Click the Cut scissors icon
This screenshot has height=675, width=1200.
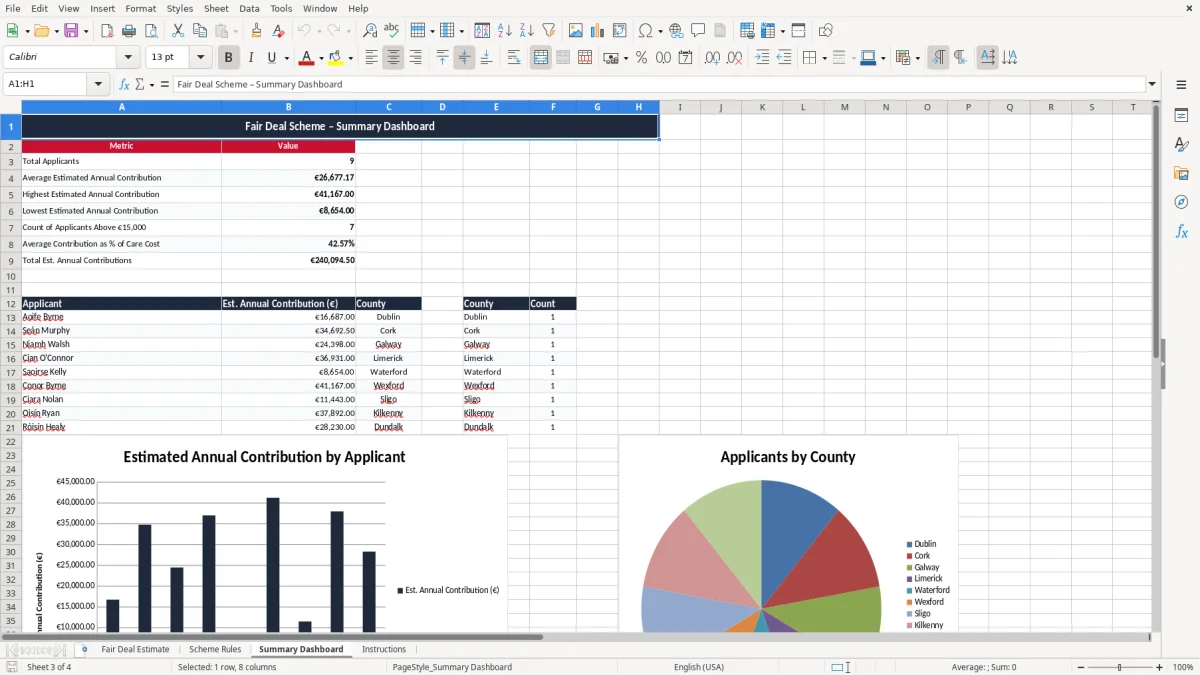click(x=177, y=31)
